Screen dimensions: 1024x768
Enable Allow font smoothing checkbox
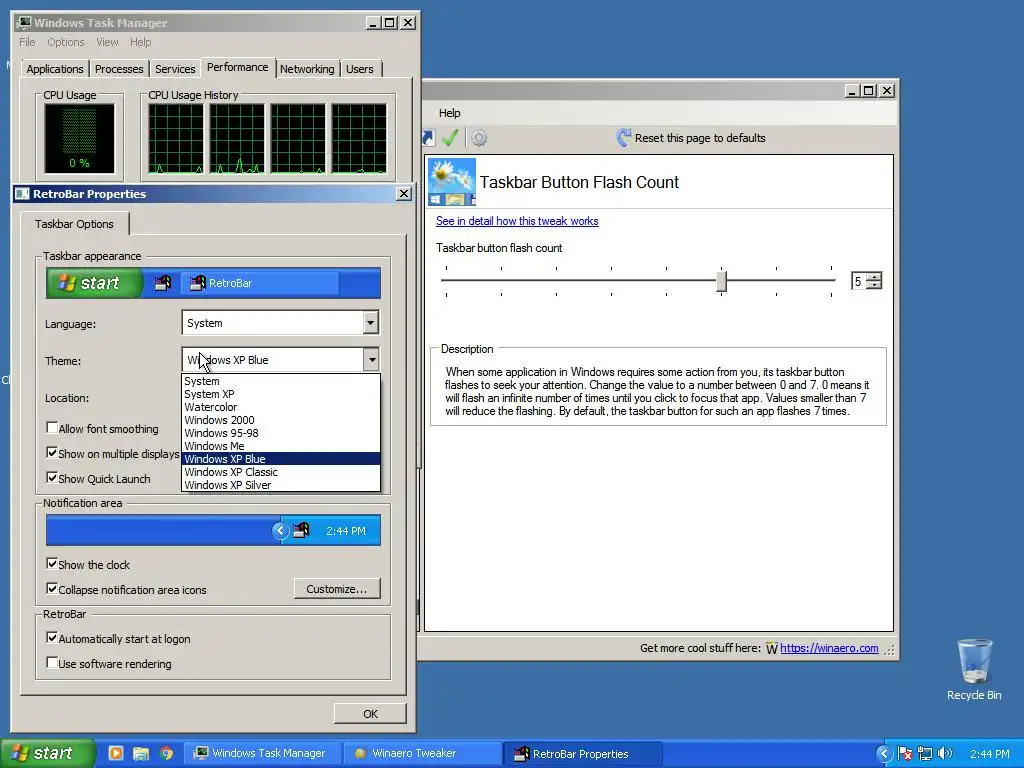(52, 428)
